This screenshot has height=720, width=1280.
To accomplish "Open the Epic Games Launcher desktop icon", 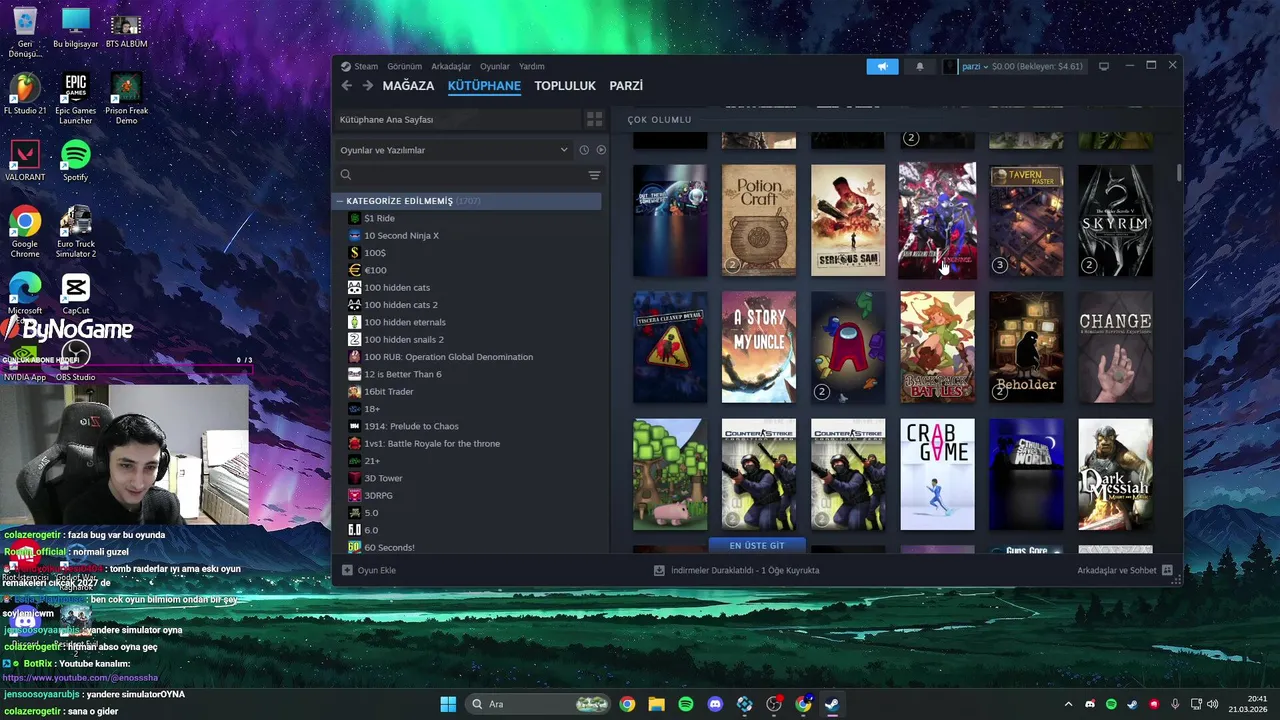I will (x=76, y=98).
